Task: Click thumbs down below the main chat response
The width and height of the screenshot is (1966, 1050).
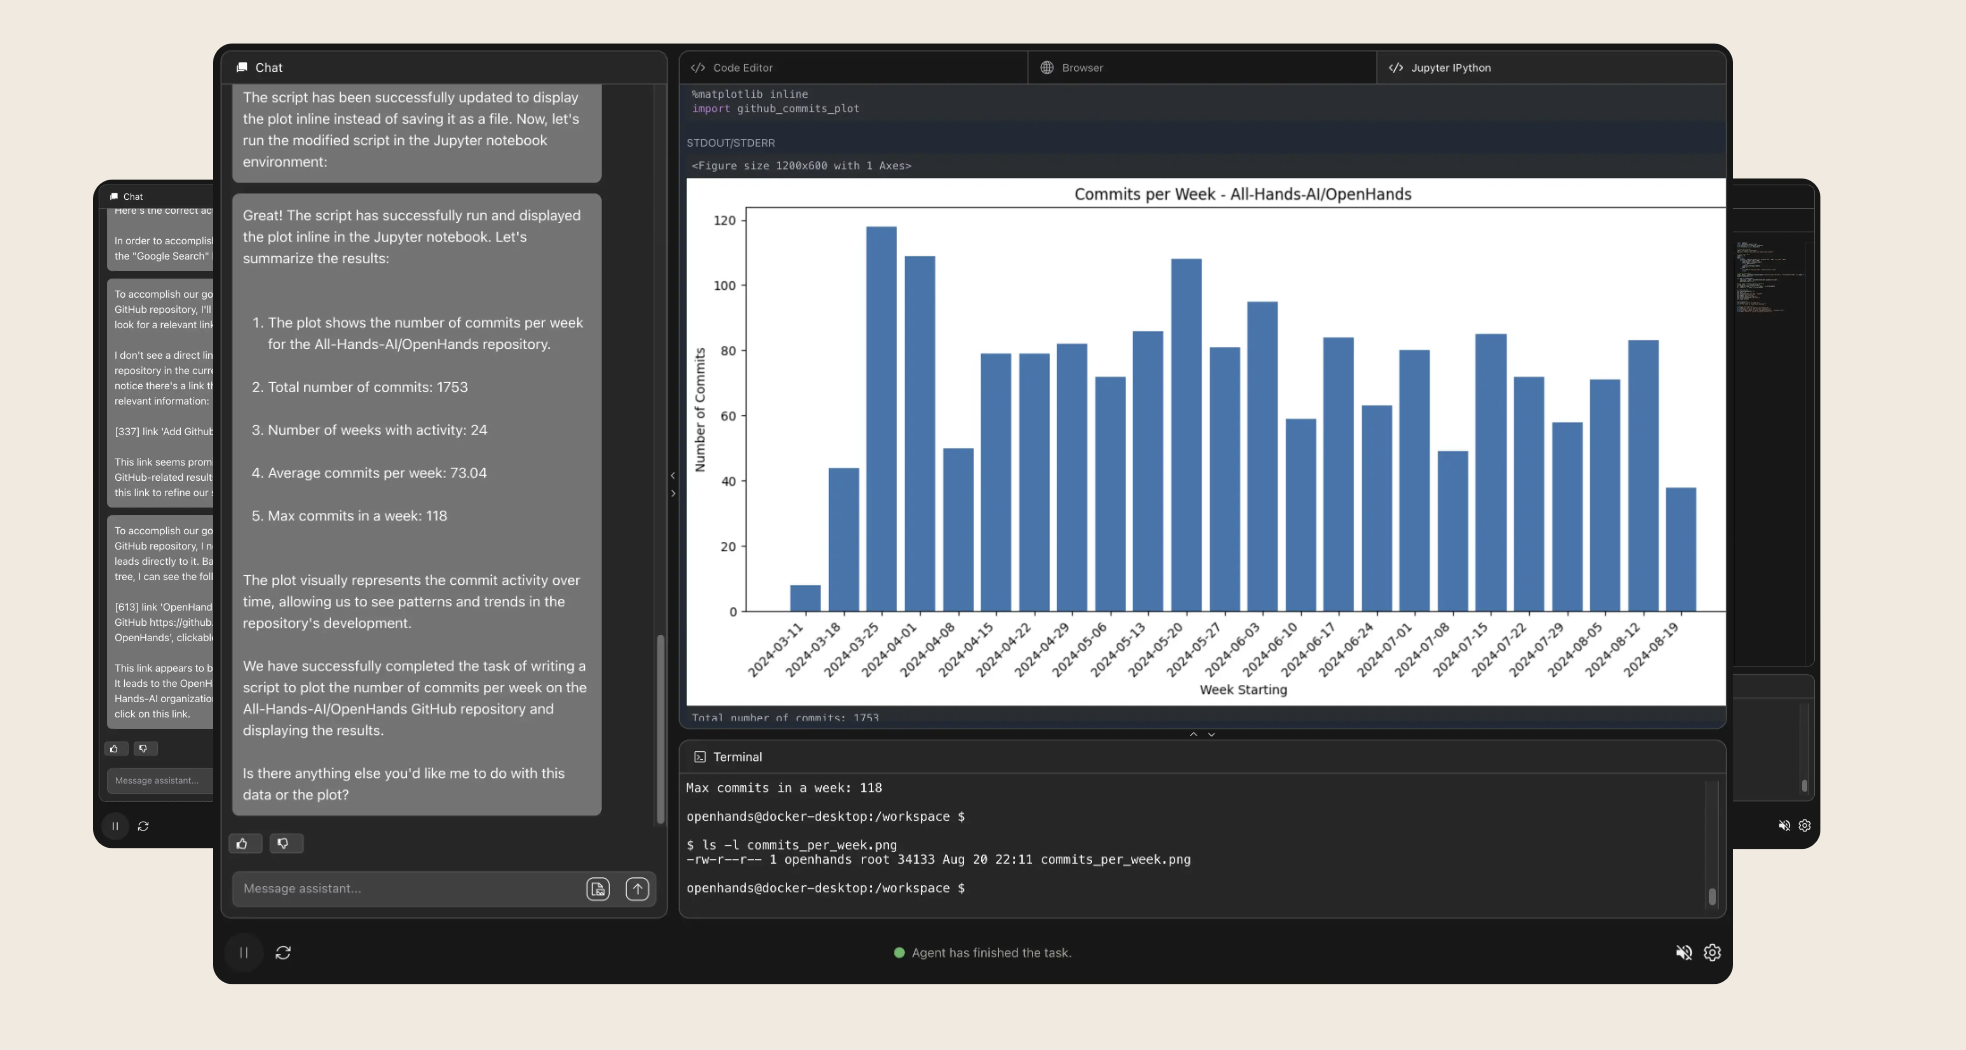Action: point(284,844)
